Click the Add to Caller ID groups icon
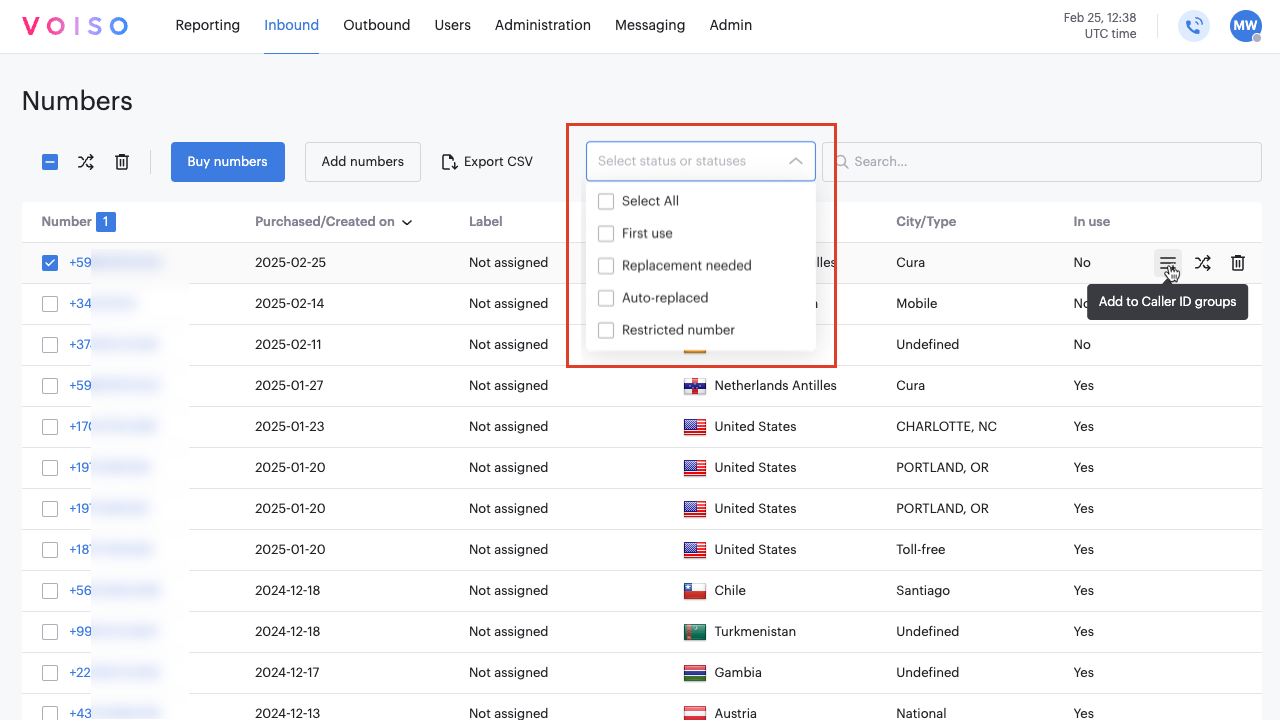The height and width of the screenshot is (720, 1280). 1168,262
